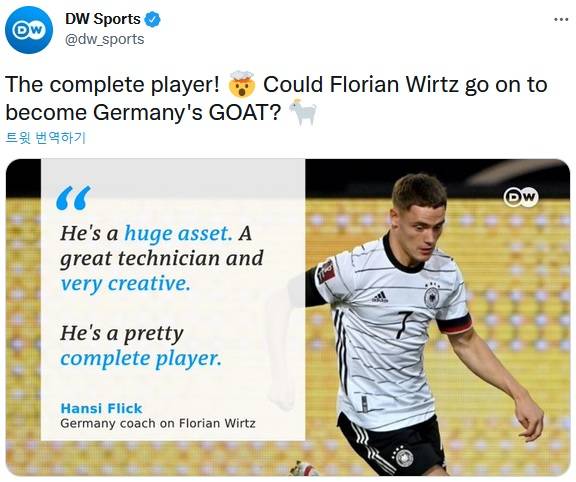Viewport: 576px width, 482px height.
Task: Click the 'very creative' highlighted text
Action: [126, 284]
